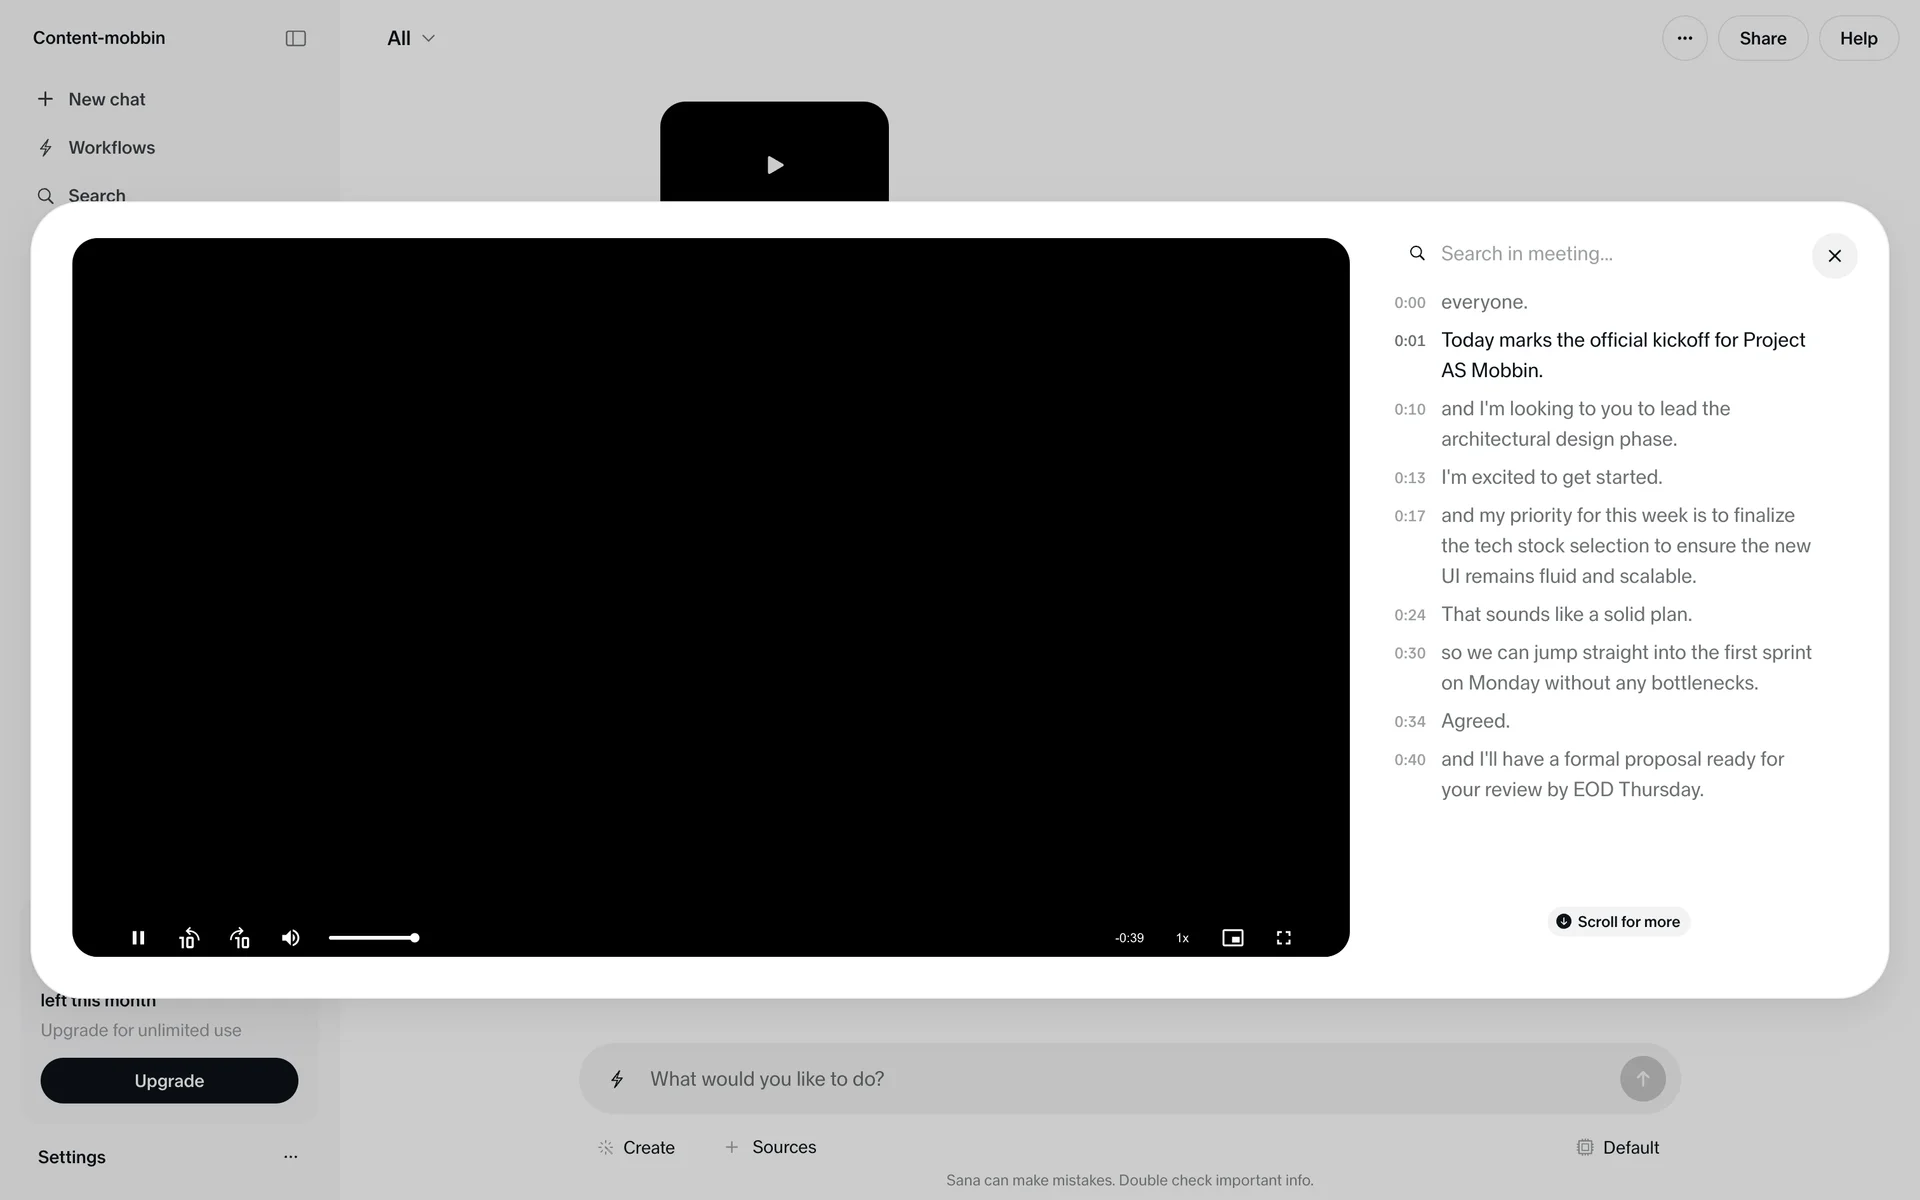
Task: Click the Scroll for more button
Action: (1618, 922)
